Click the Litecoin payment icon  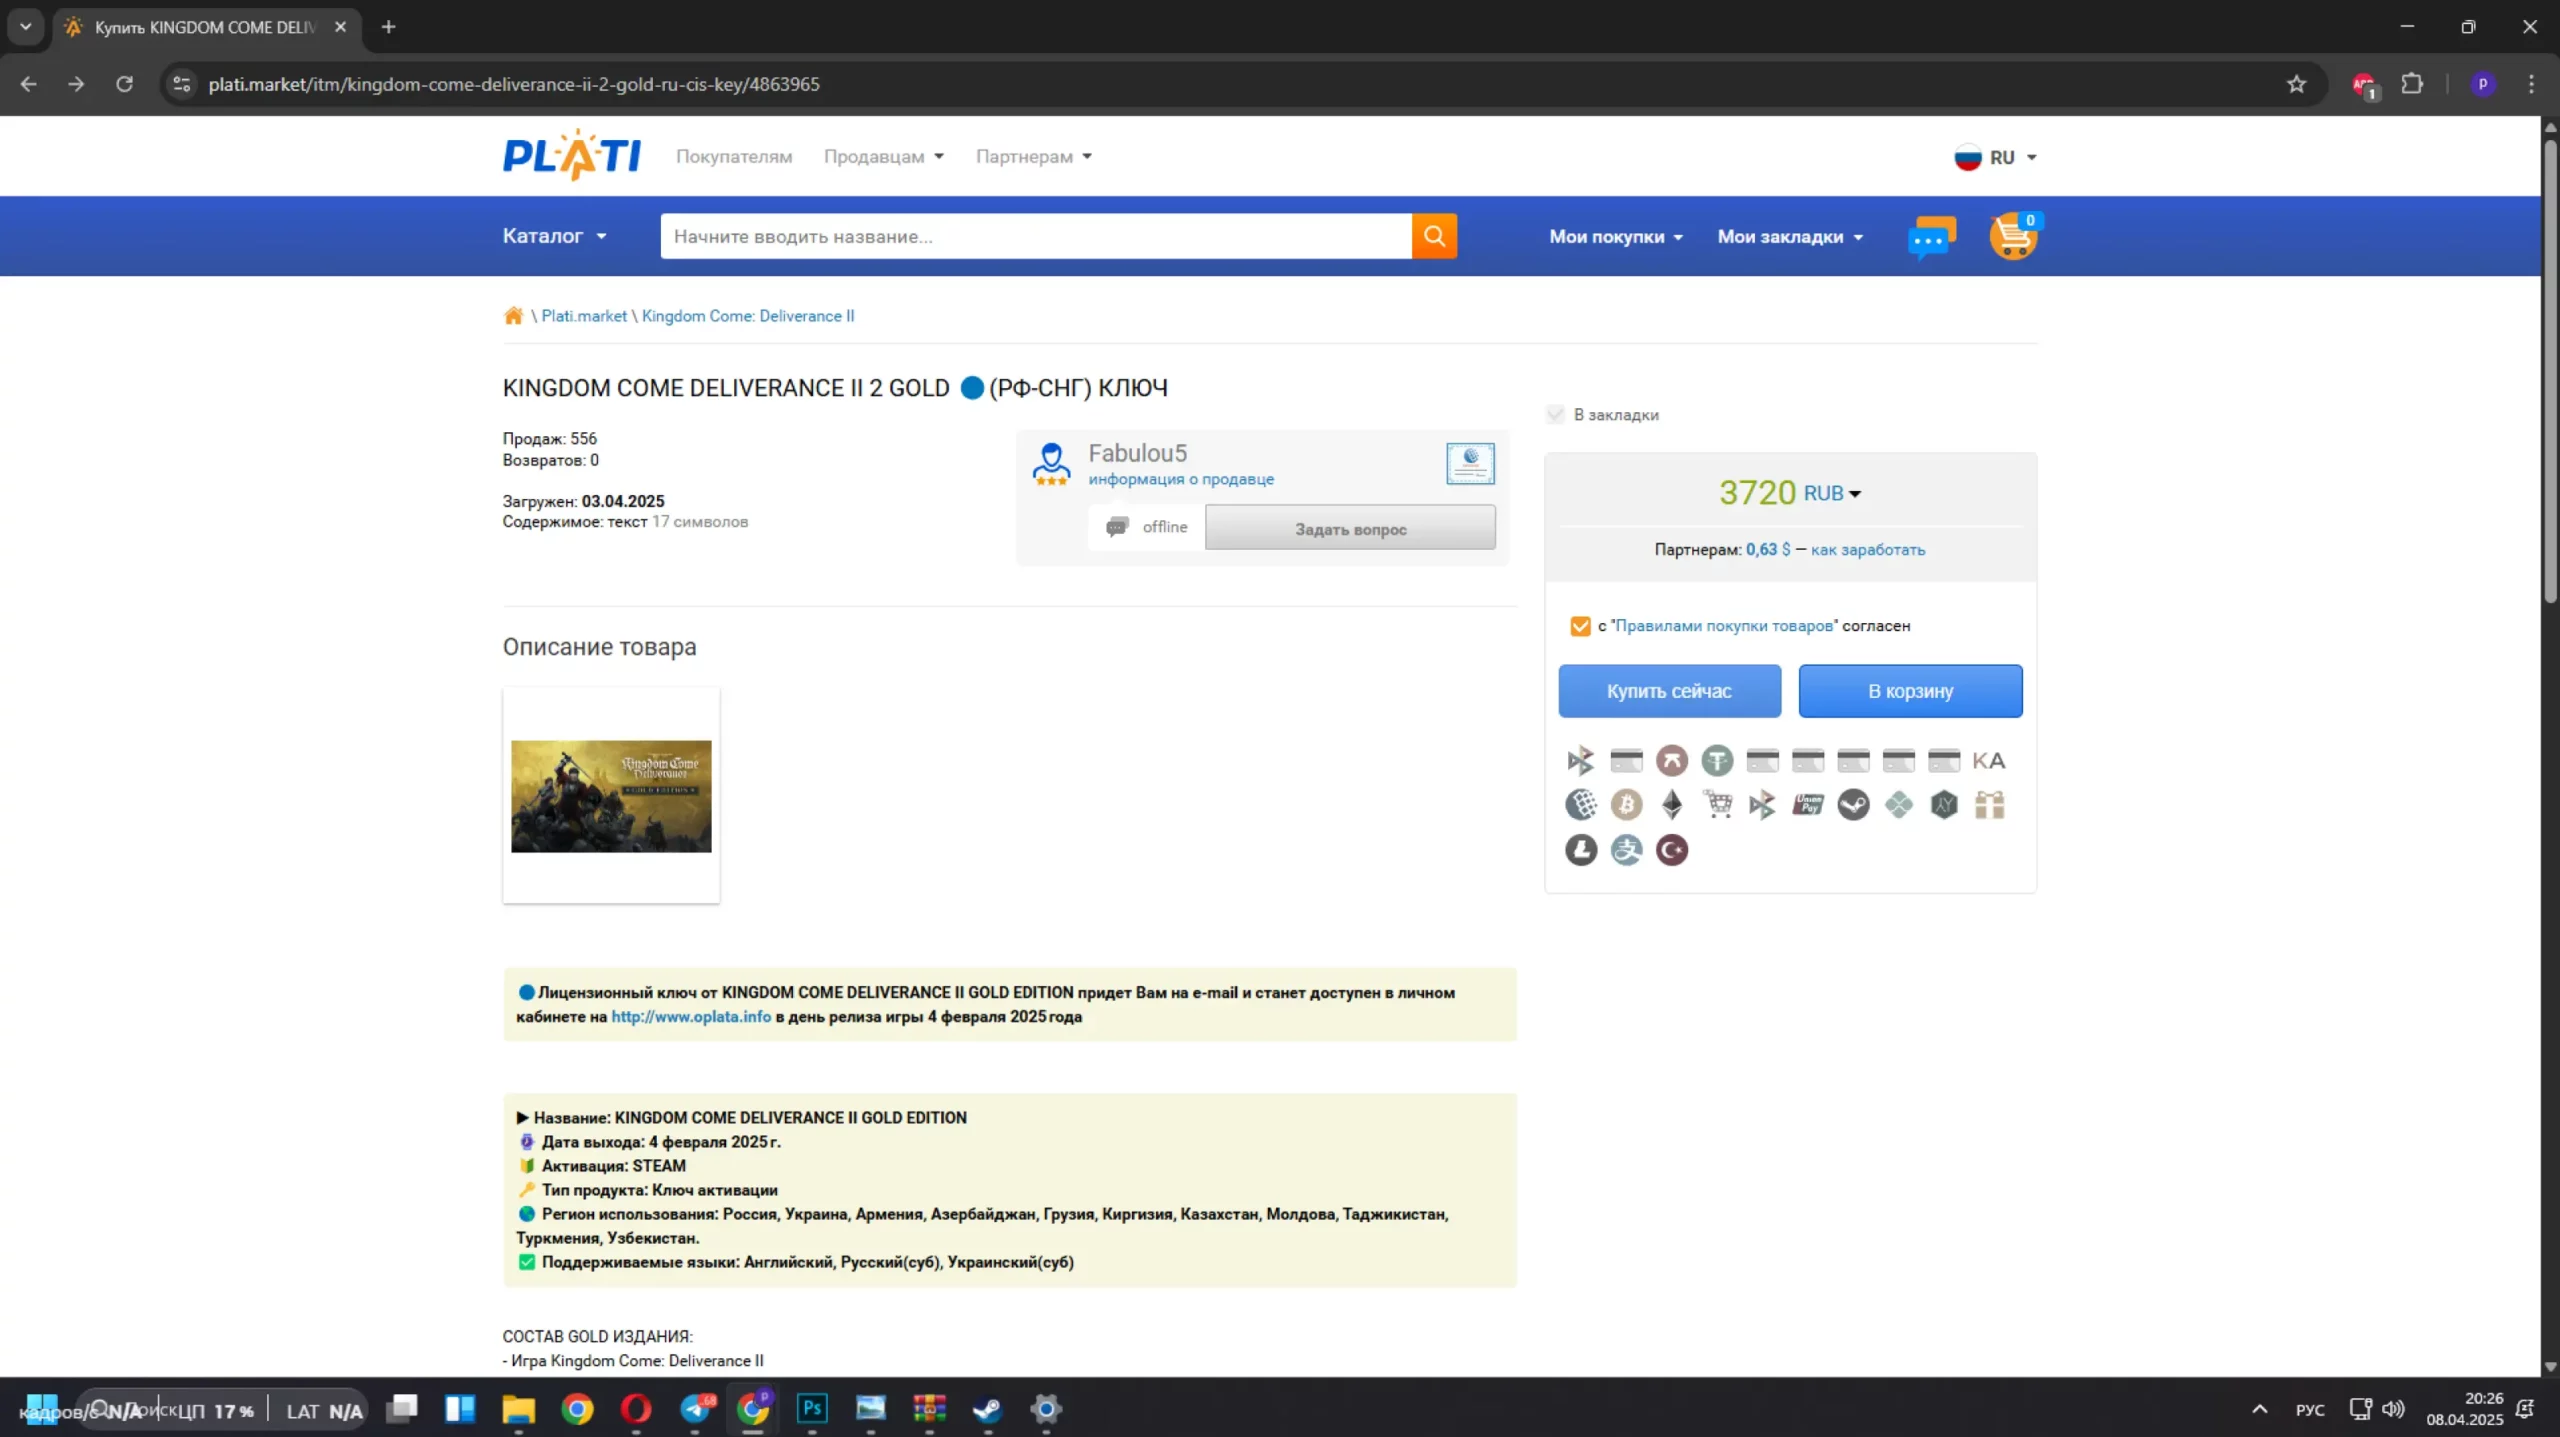pyautogui.click(x=1581, y=850)
